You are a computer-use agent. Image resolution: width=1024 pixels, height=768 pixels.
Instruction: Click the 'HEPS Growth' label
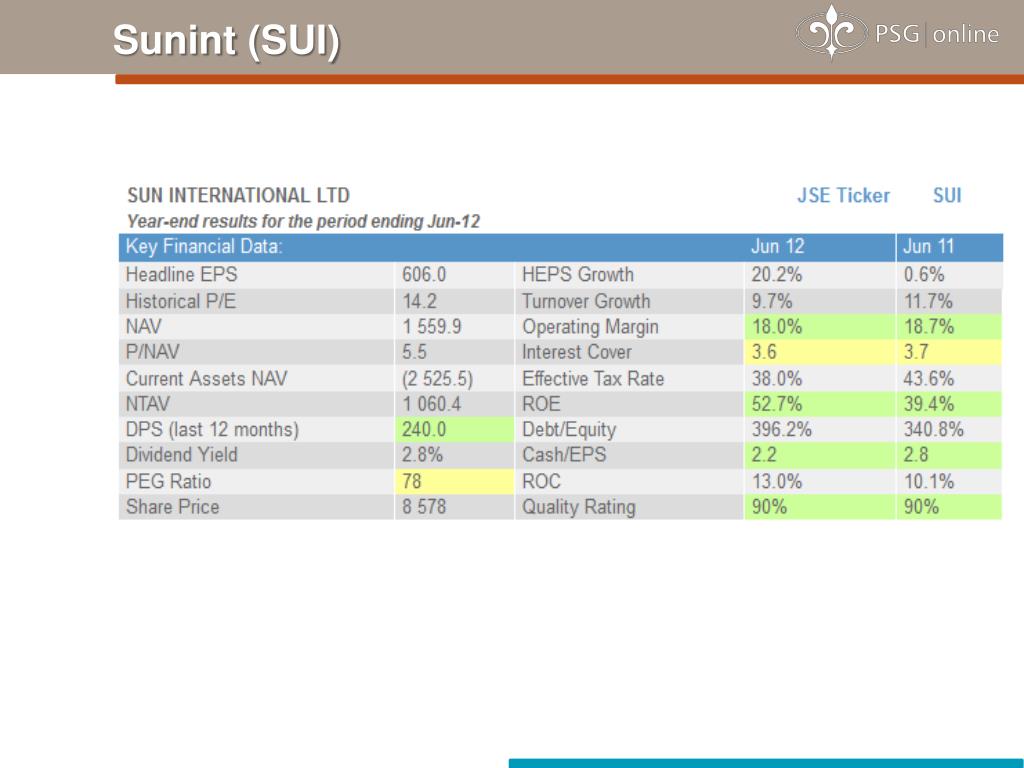pyautogui.click(x=578, y=275)
